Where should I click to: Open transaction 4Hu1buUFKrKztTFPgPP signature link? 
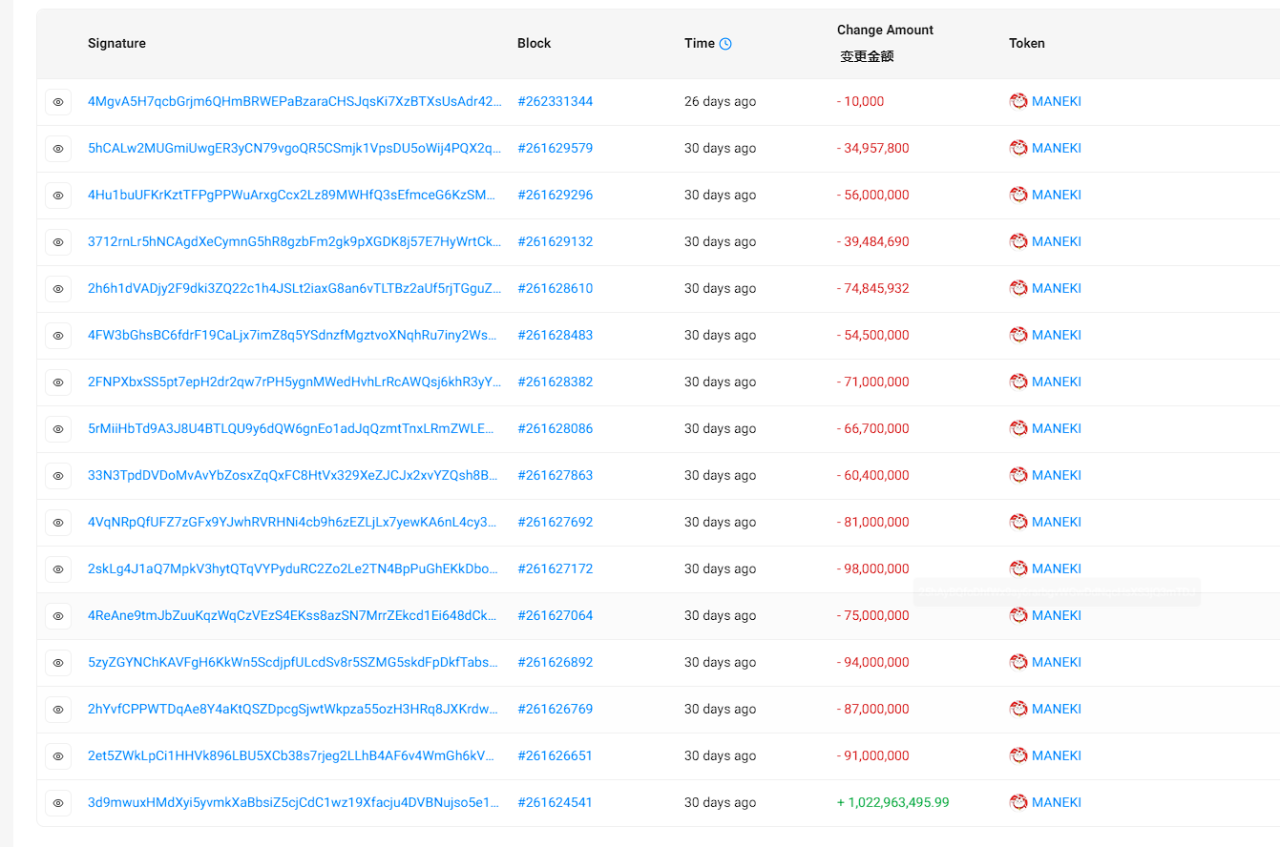(291, 195)
